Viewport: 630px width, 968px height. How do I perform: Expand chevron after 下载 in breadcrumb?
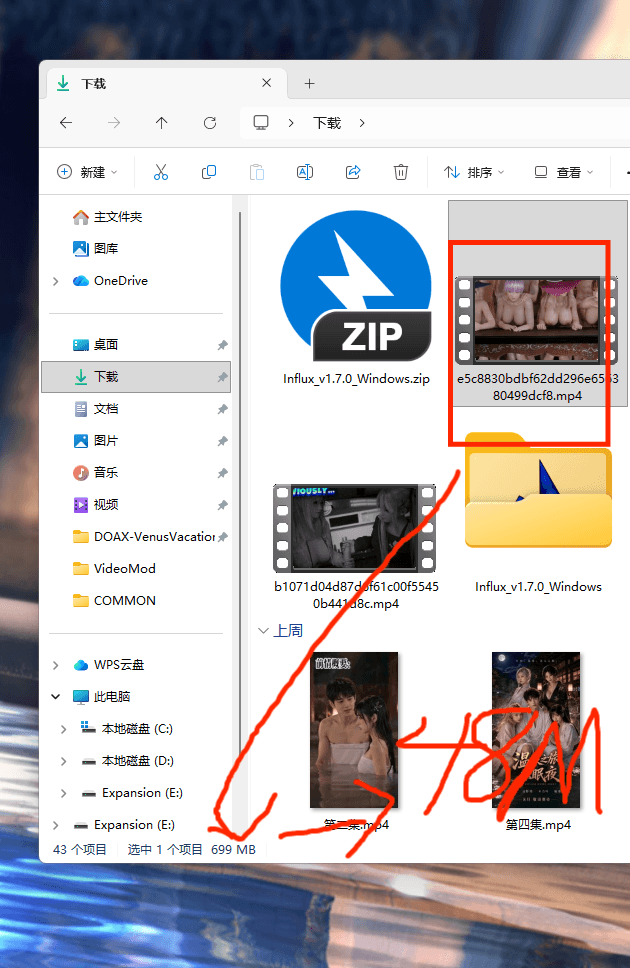tap(362, 123)
